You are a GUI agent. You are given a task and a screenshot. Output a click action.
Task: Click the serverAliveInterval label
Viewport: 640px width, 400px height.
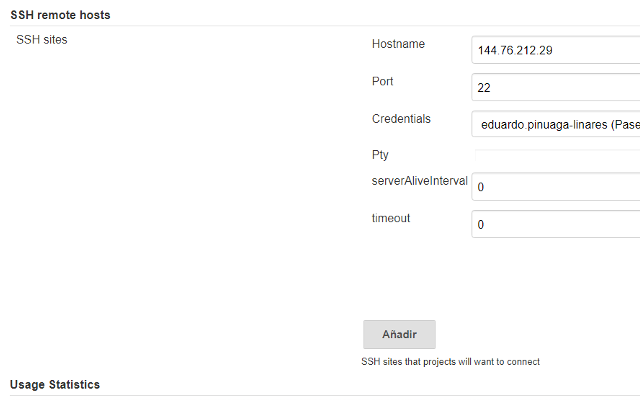420,181
